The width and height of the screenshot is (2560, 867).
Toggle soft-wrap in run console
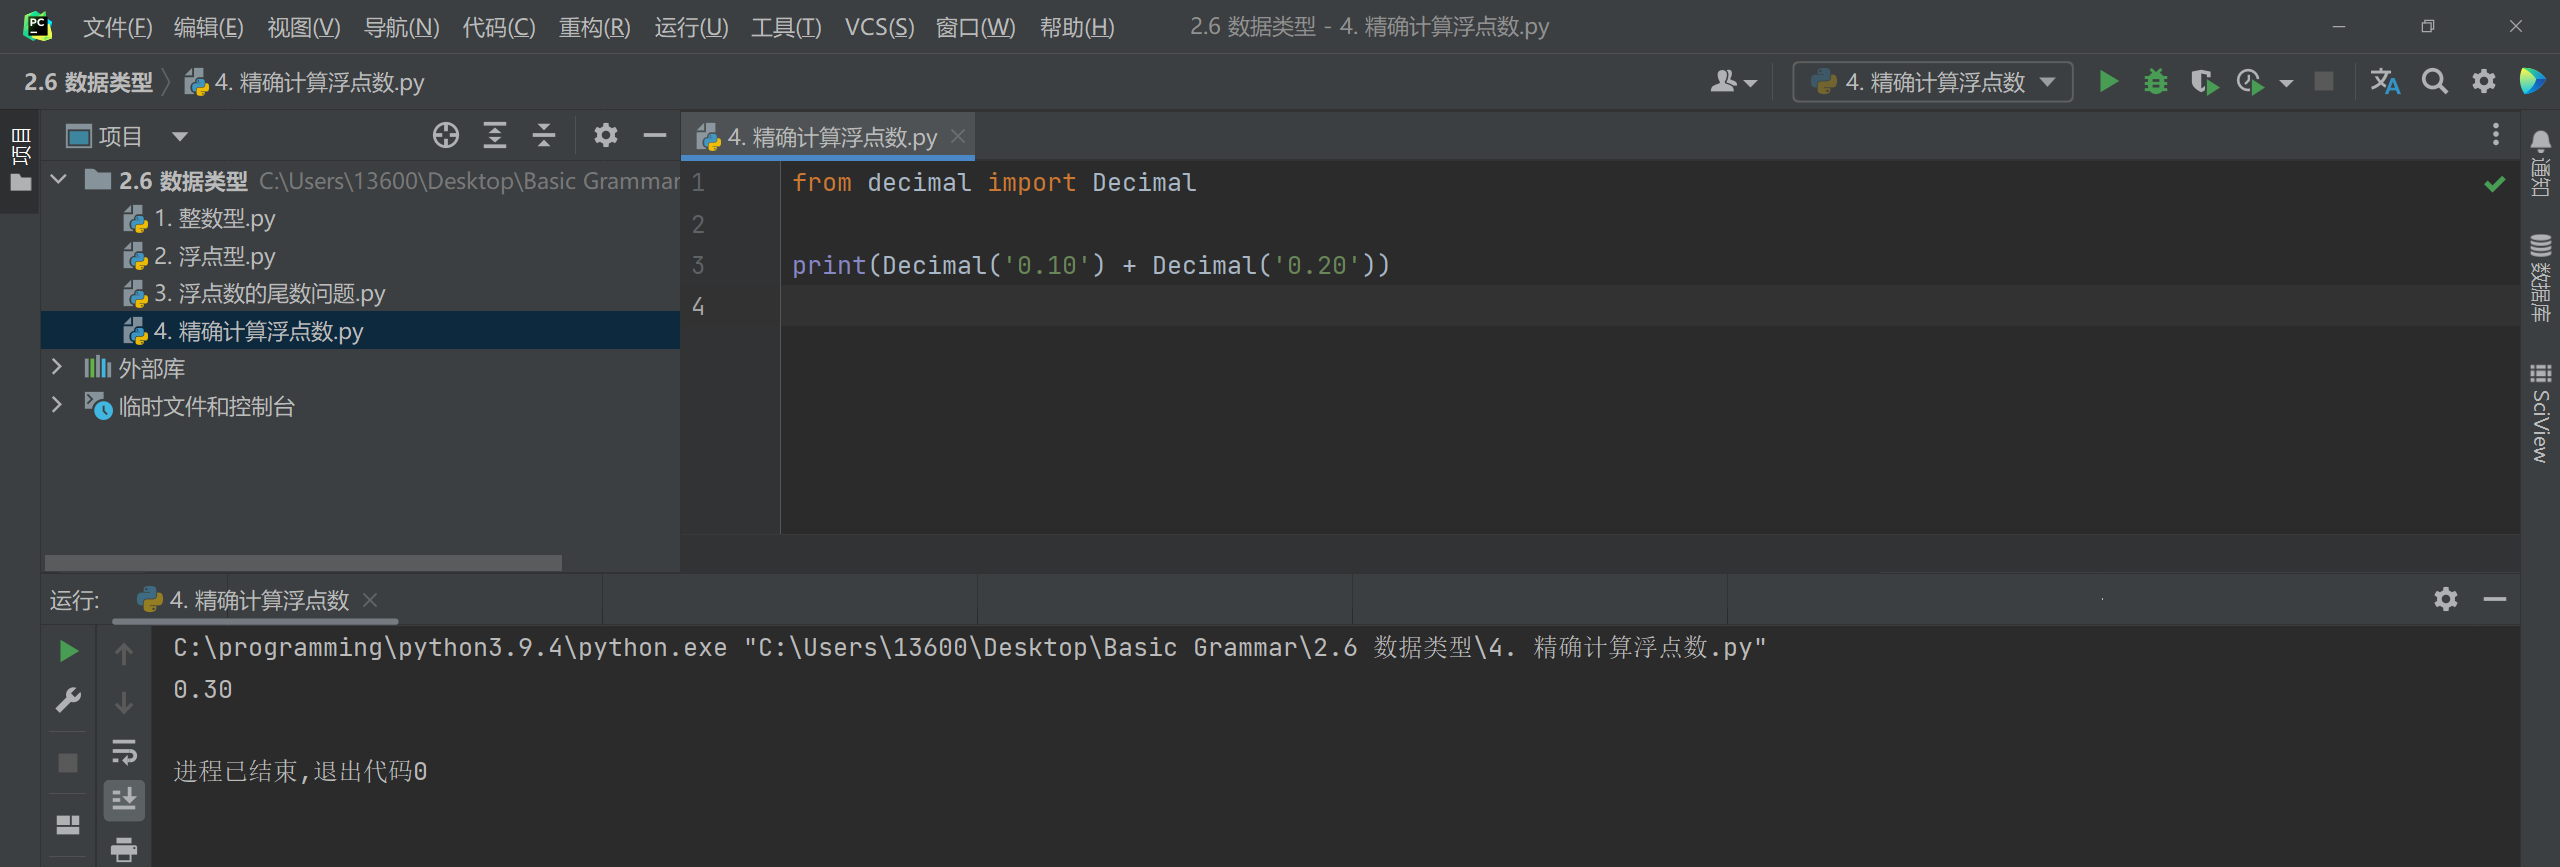[124, 751]
